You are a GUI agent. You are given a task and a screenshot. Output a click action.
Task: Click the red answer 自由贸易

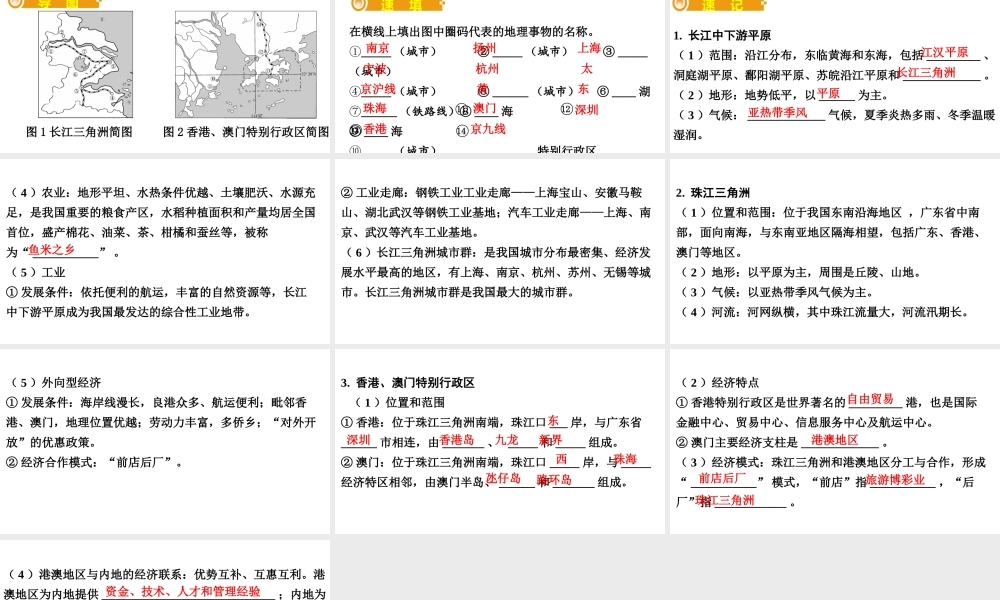[871, 399]
